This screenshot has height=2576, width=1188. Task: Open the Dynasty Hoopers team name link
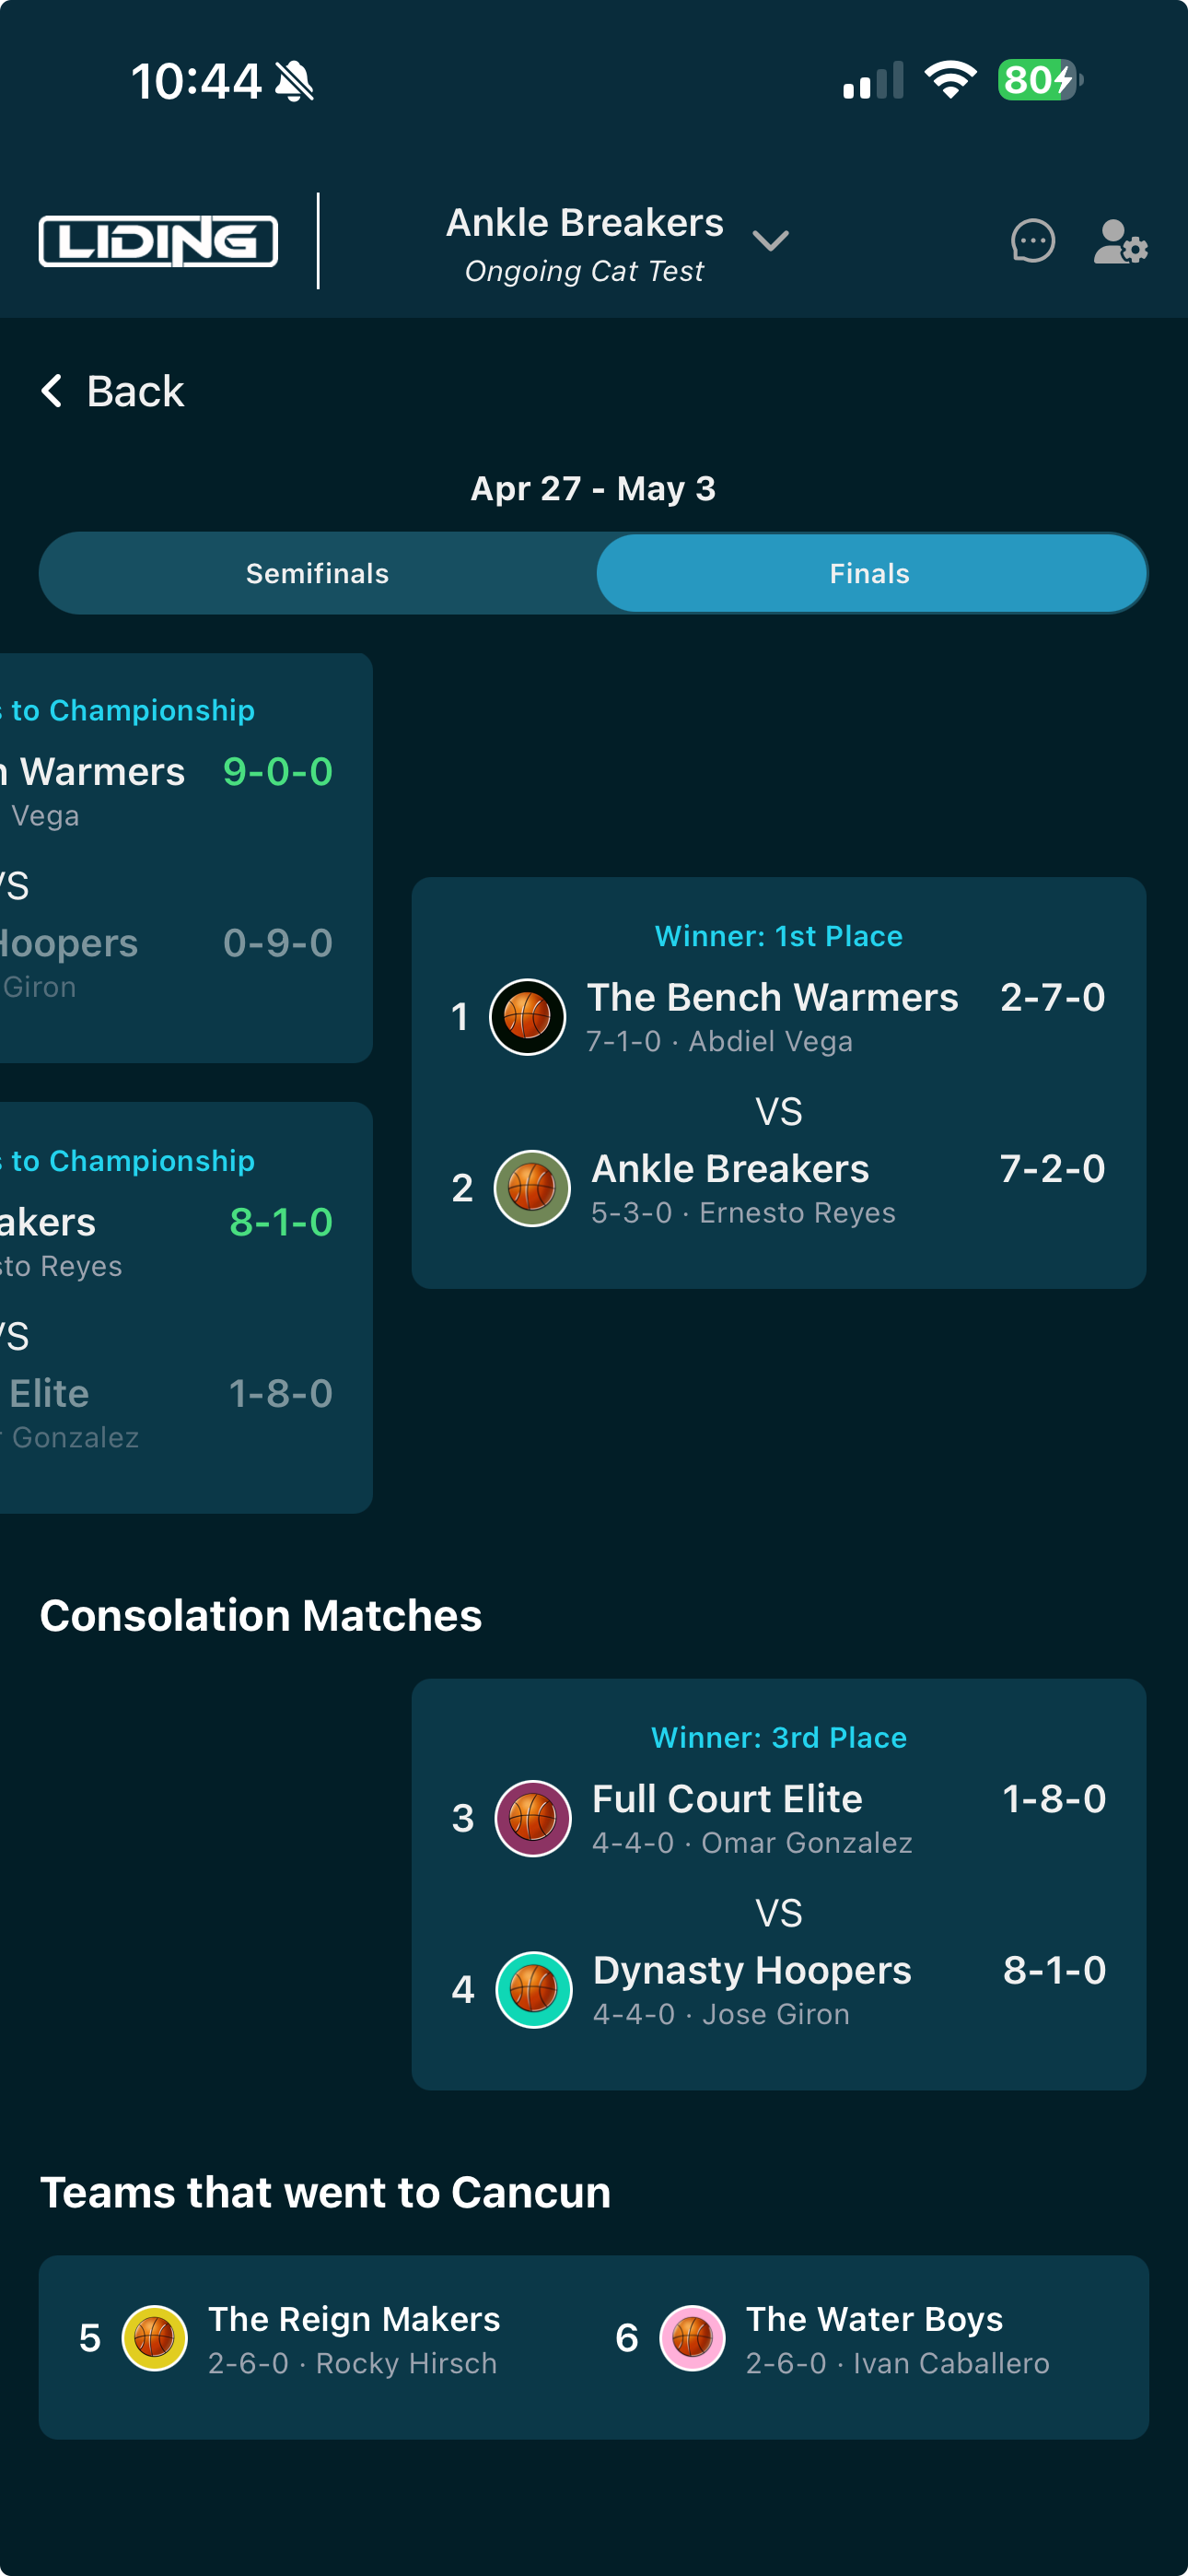pos(752,1970)
